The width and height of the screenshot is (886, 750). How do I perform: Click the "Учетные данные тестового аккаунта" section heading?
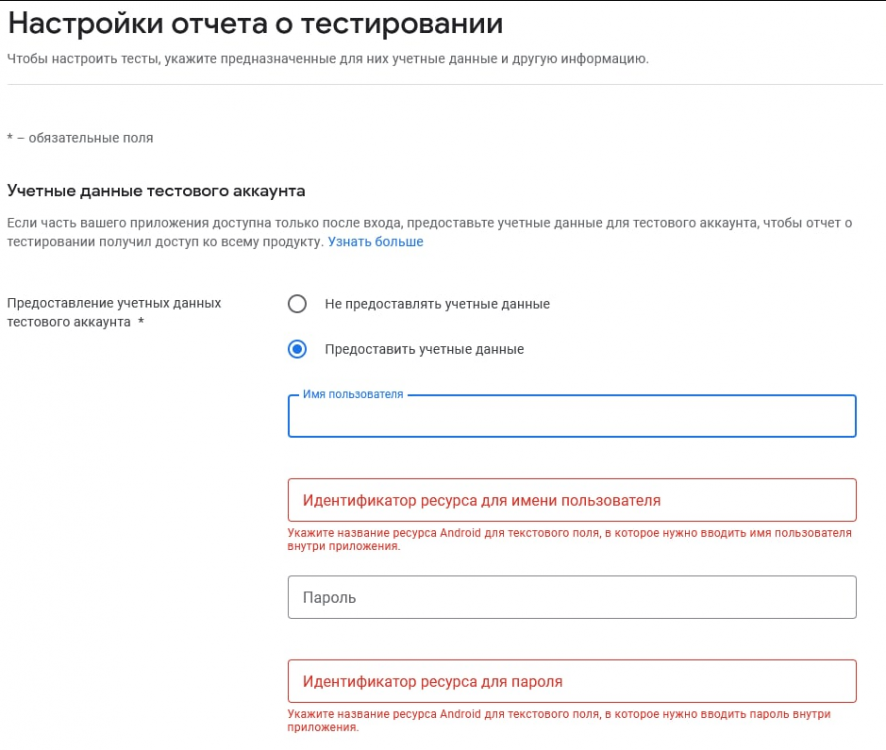tap(156, 191)
